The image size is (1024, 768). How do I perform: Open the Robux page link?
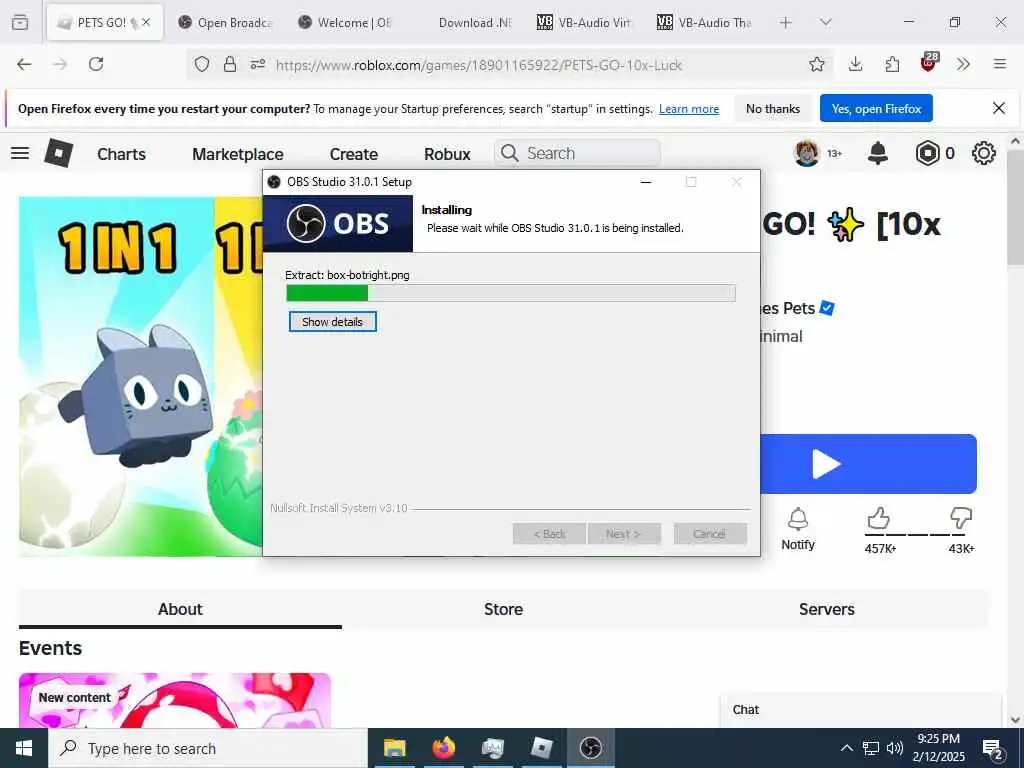coord(447,154)
